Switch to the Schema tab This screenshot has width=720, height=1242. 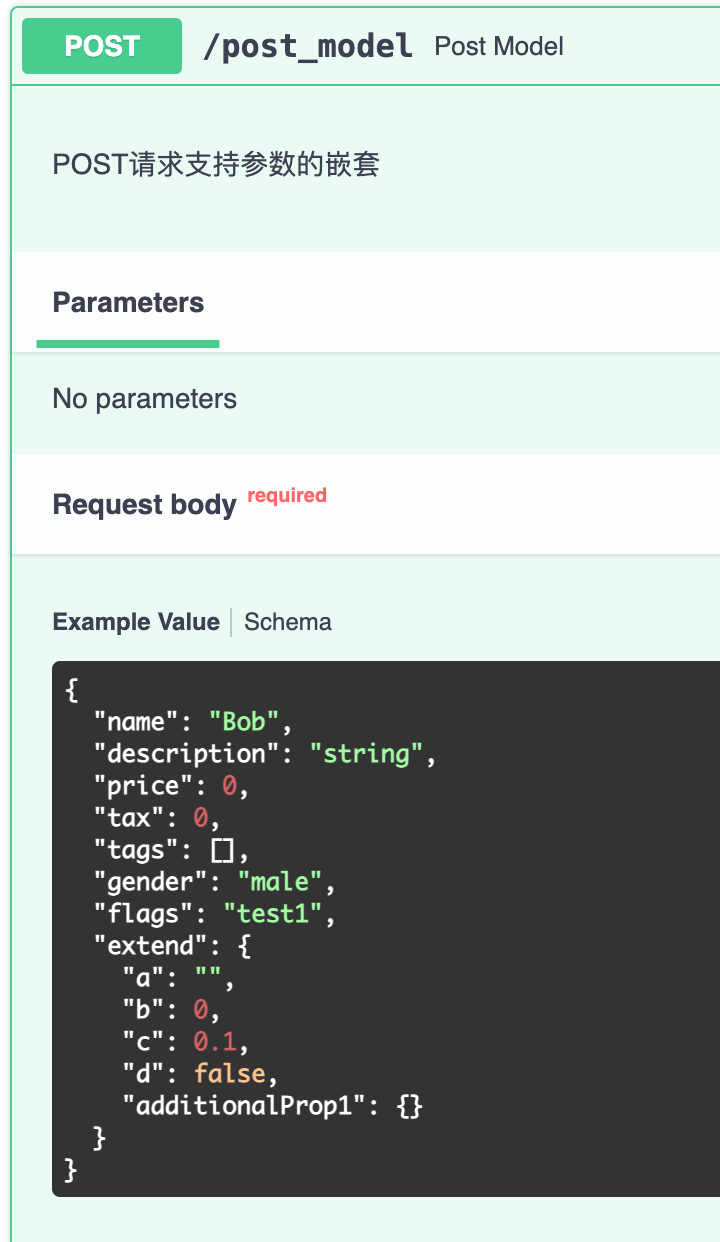288,622
